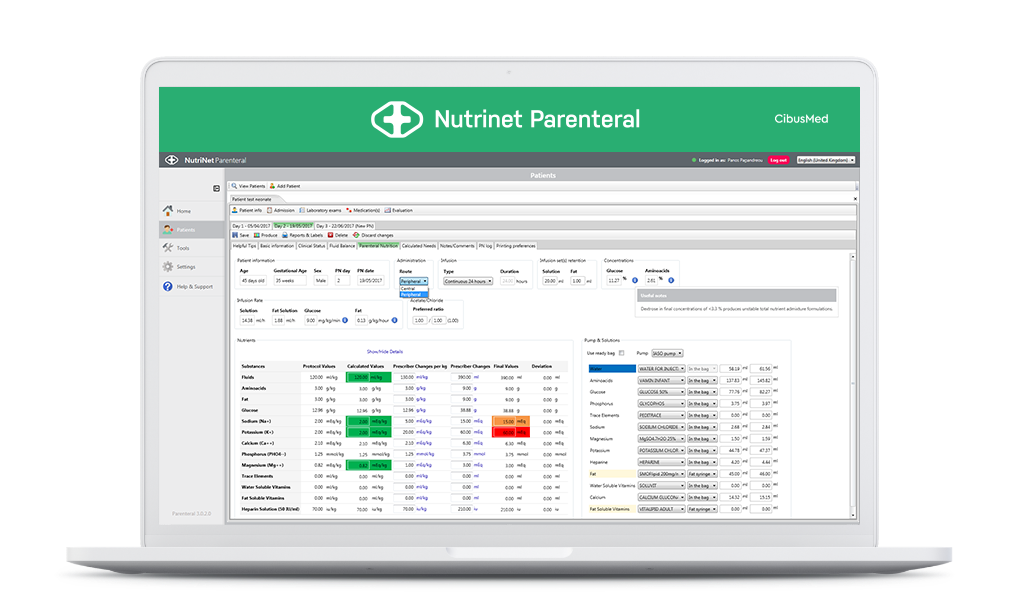Switch to the Fluid Balance tab

(x=341, y=245)
